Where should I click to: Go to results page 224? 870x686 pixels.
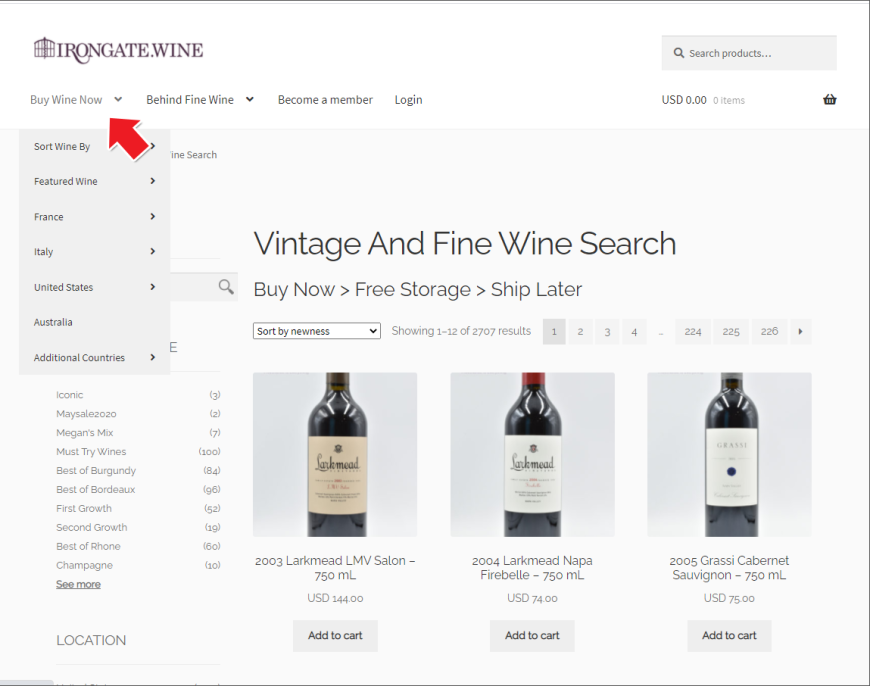click(x=692, y=331)
